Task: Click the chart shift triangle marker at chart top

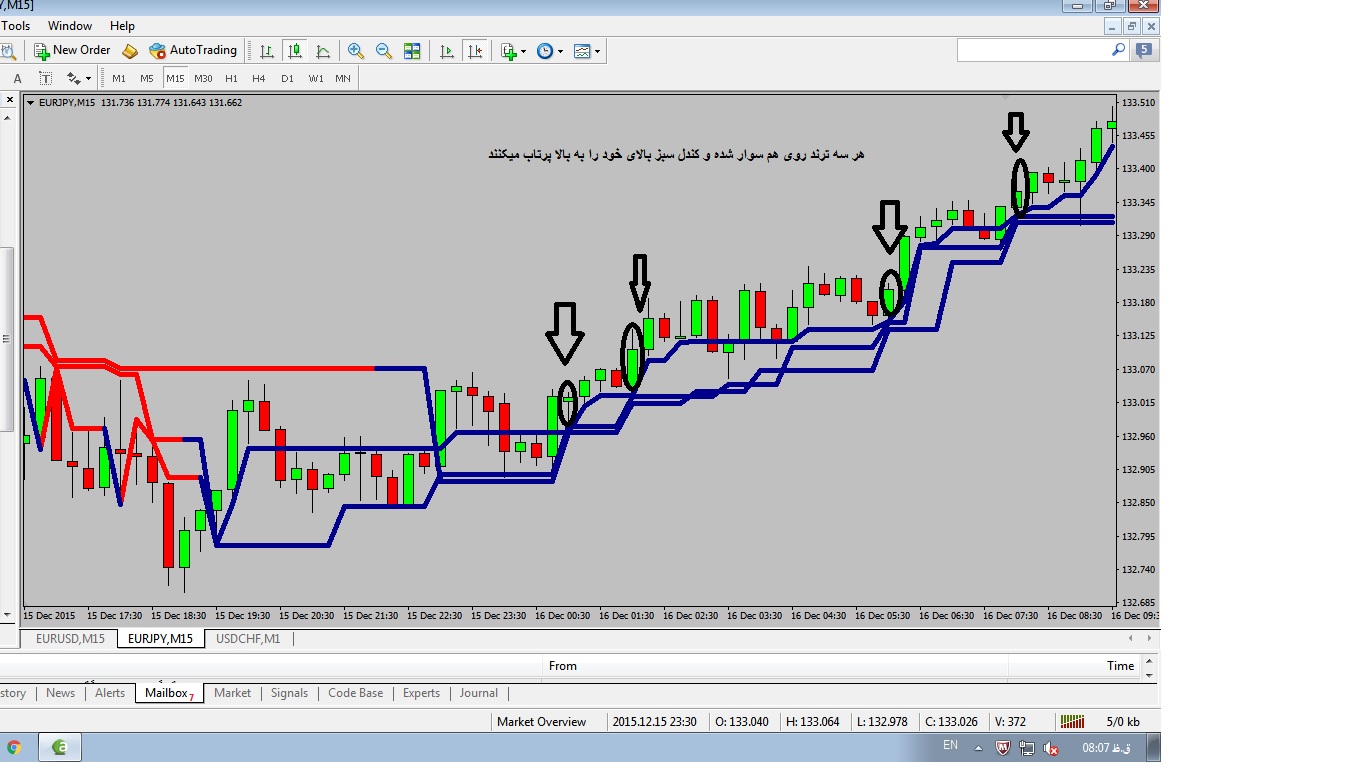Action: [x=1006, y=97]
